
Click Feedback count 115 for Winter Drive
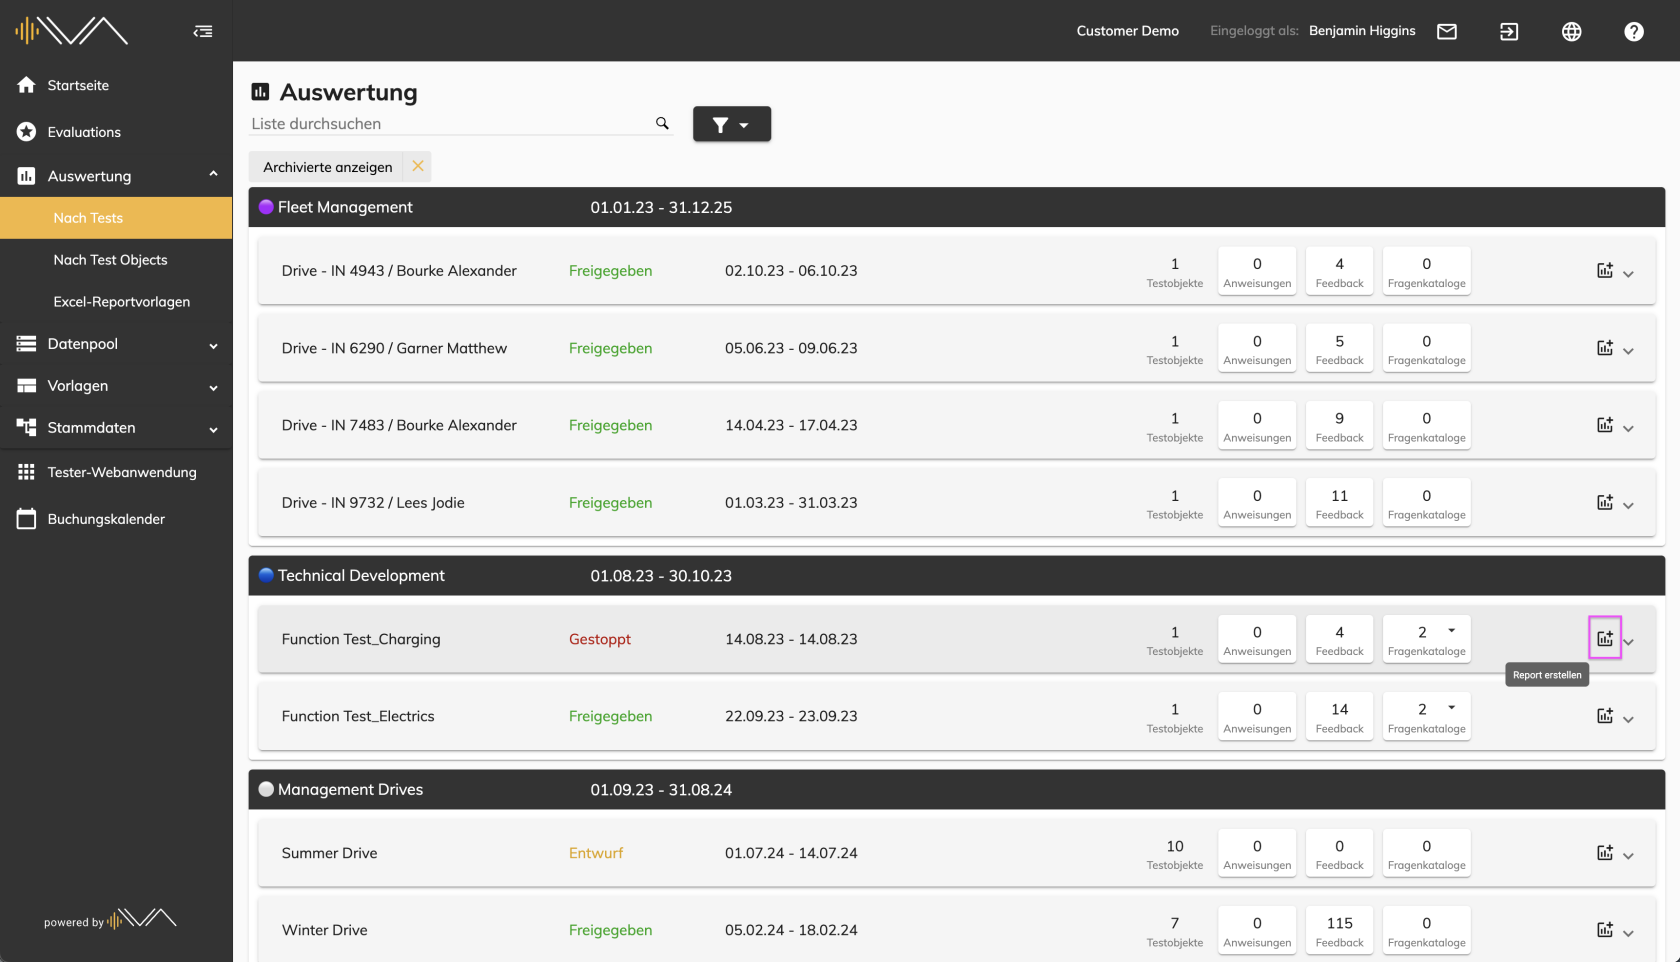tap(1339, 930)
